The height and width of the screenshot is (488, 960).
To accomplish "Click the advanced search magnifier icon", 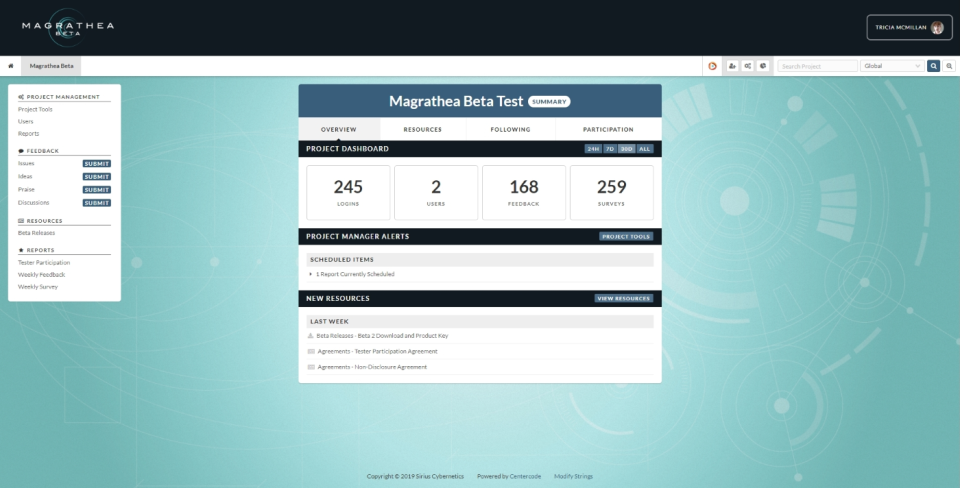I will click(949, 66).
